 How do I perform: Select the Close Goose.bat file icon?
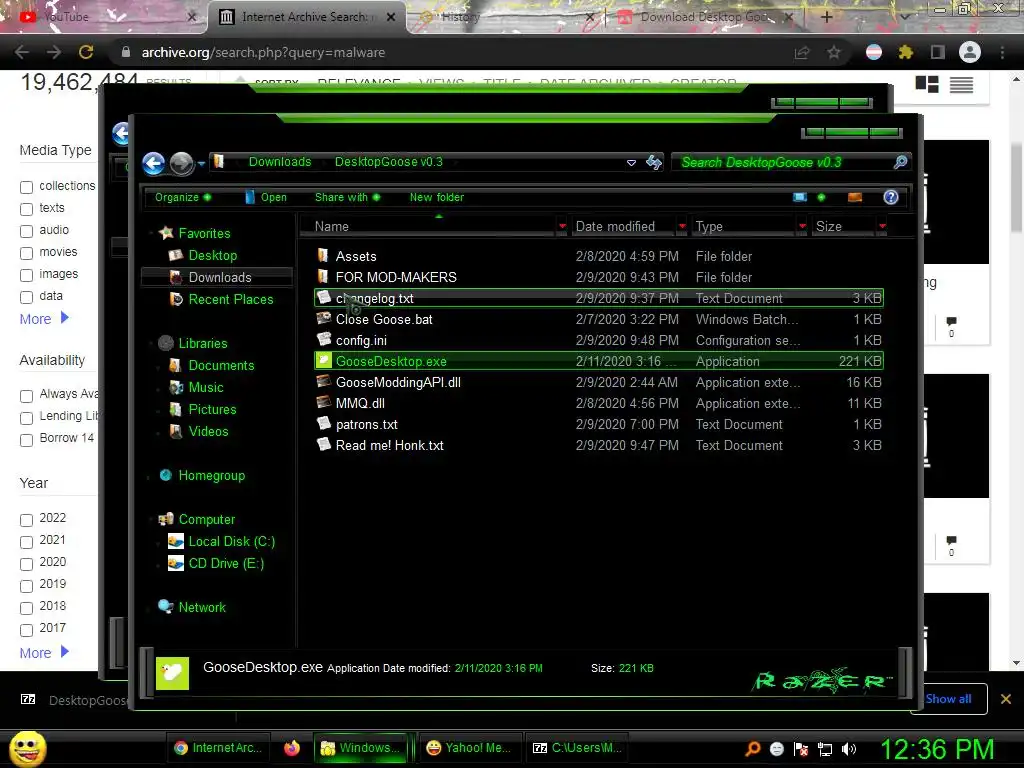(x=323, y=319)
